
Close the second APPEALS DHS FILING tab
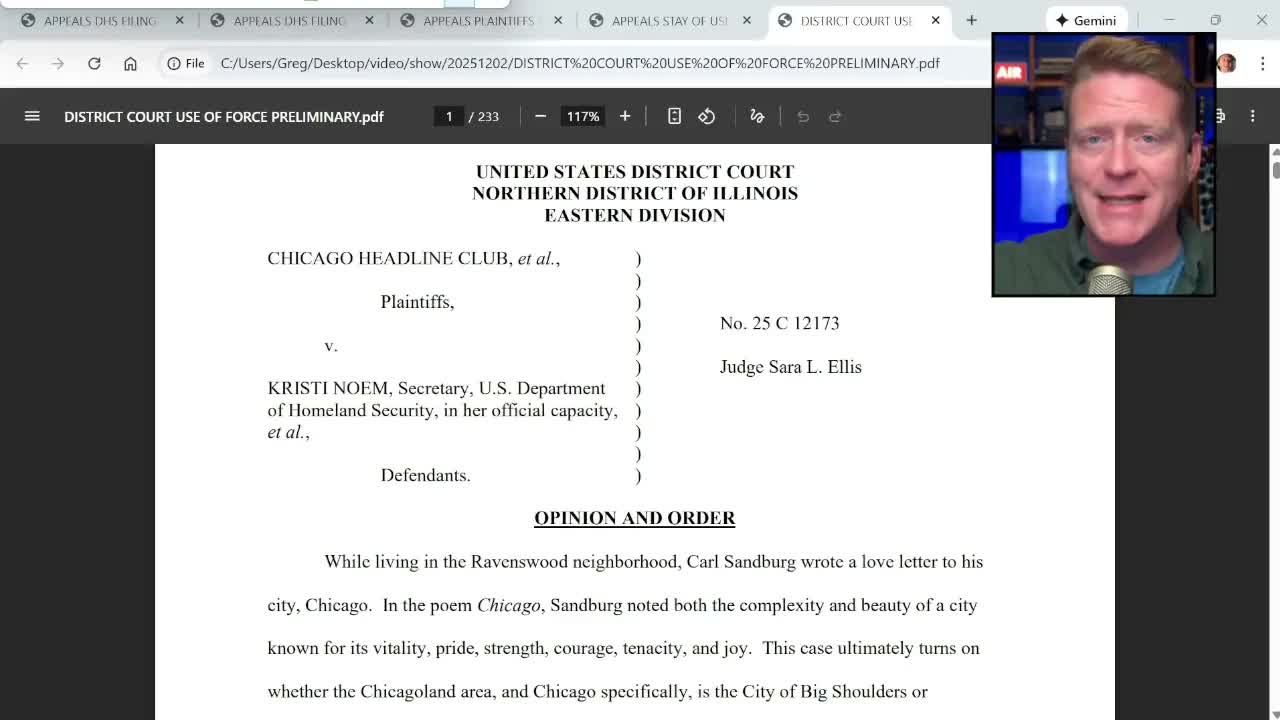[x=369, y=20]
